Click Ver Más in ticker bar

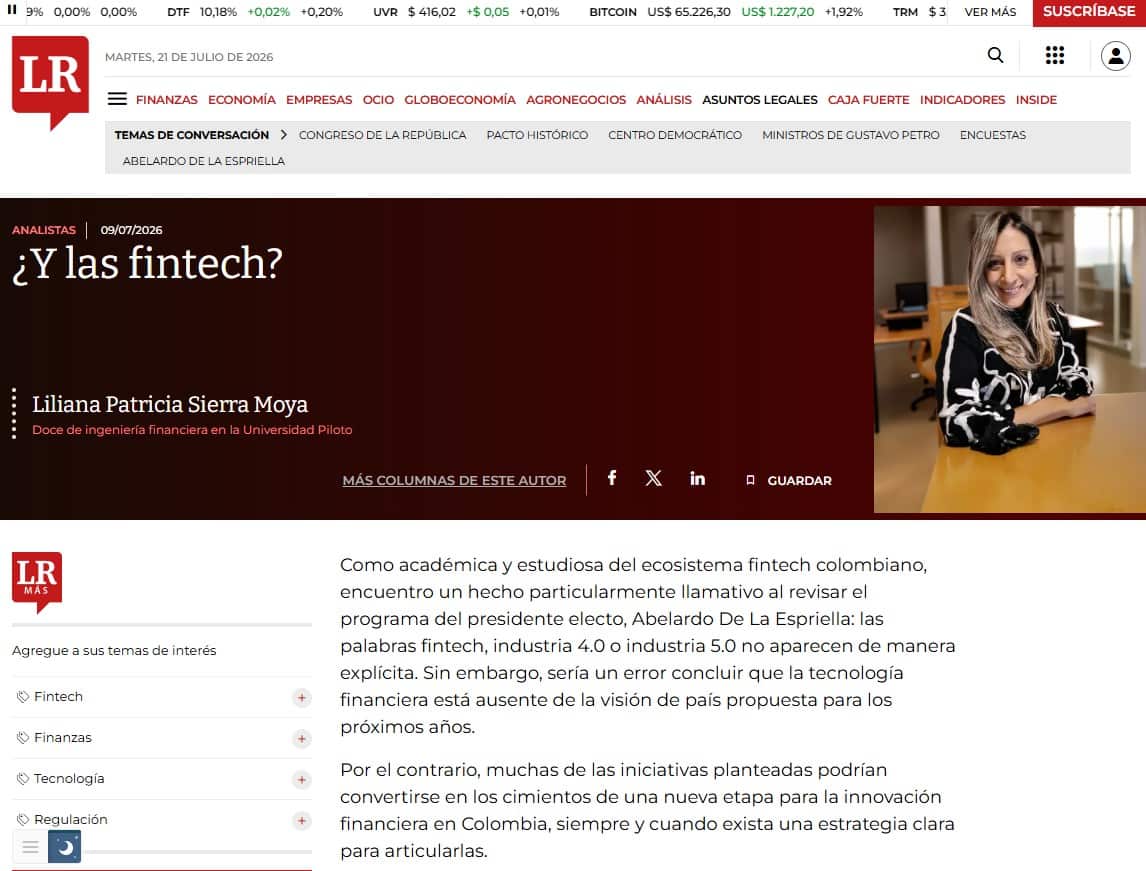click(x=990, y=12)
